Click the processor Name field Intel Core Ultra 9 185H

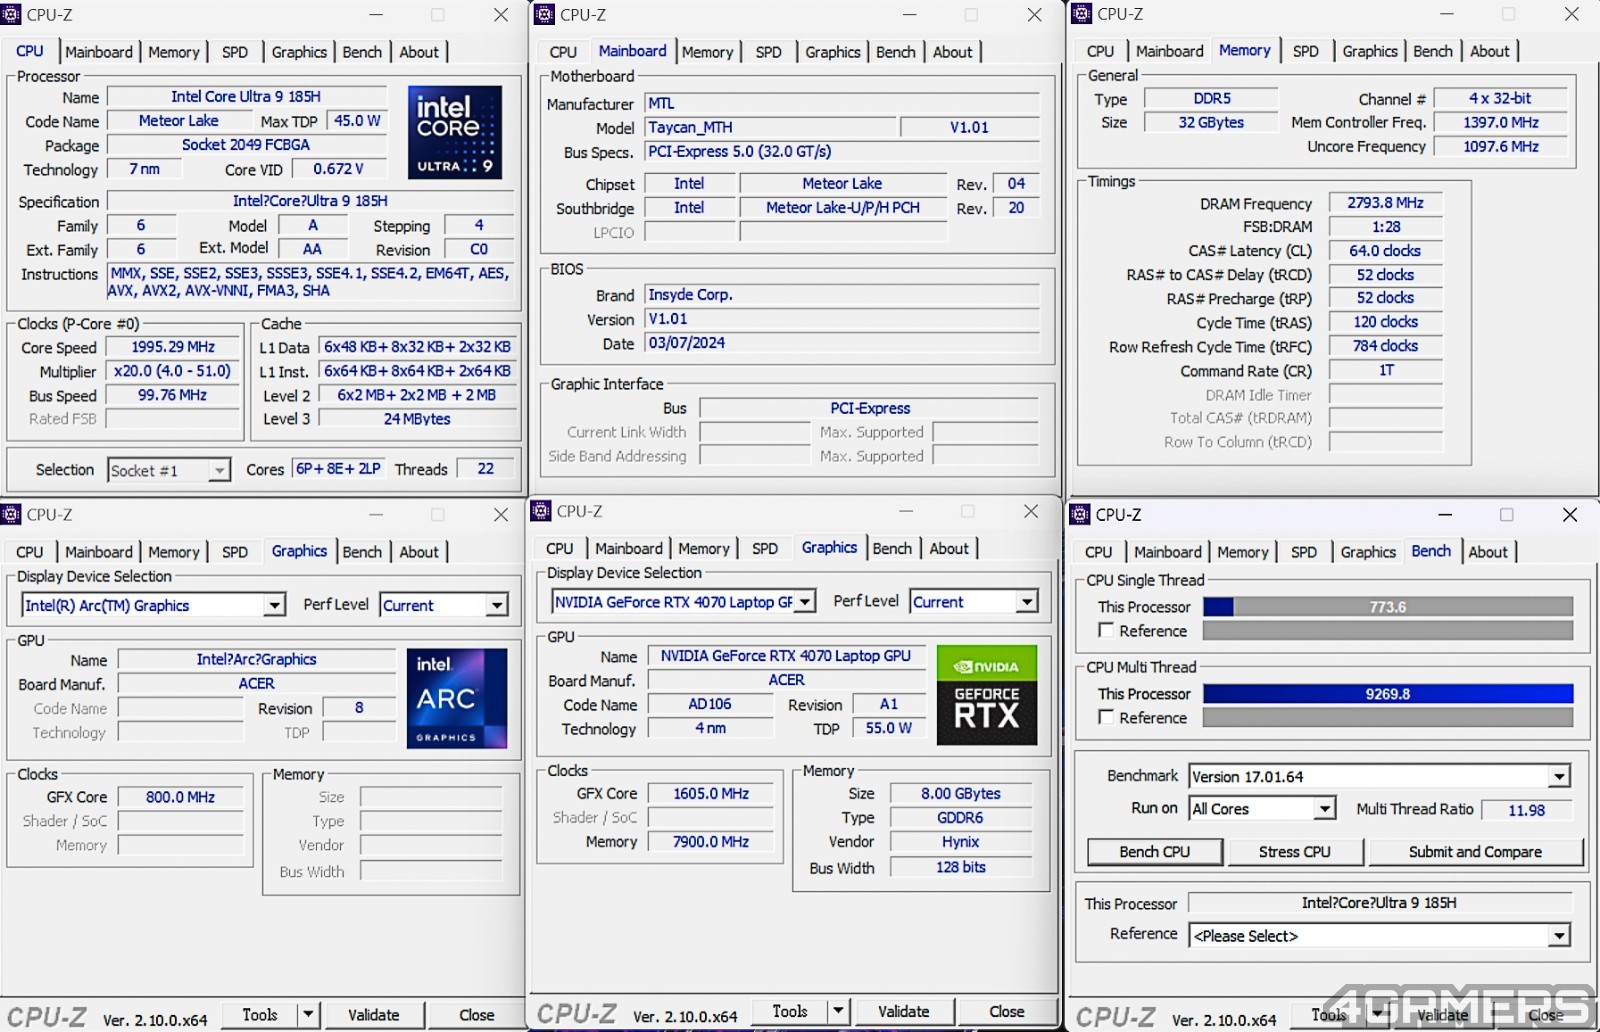click(246, 97)
